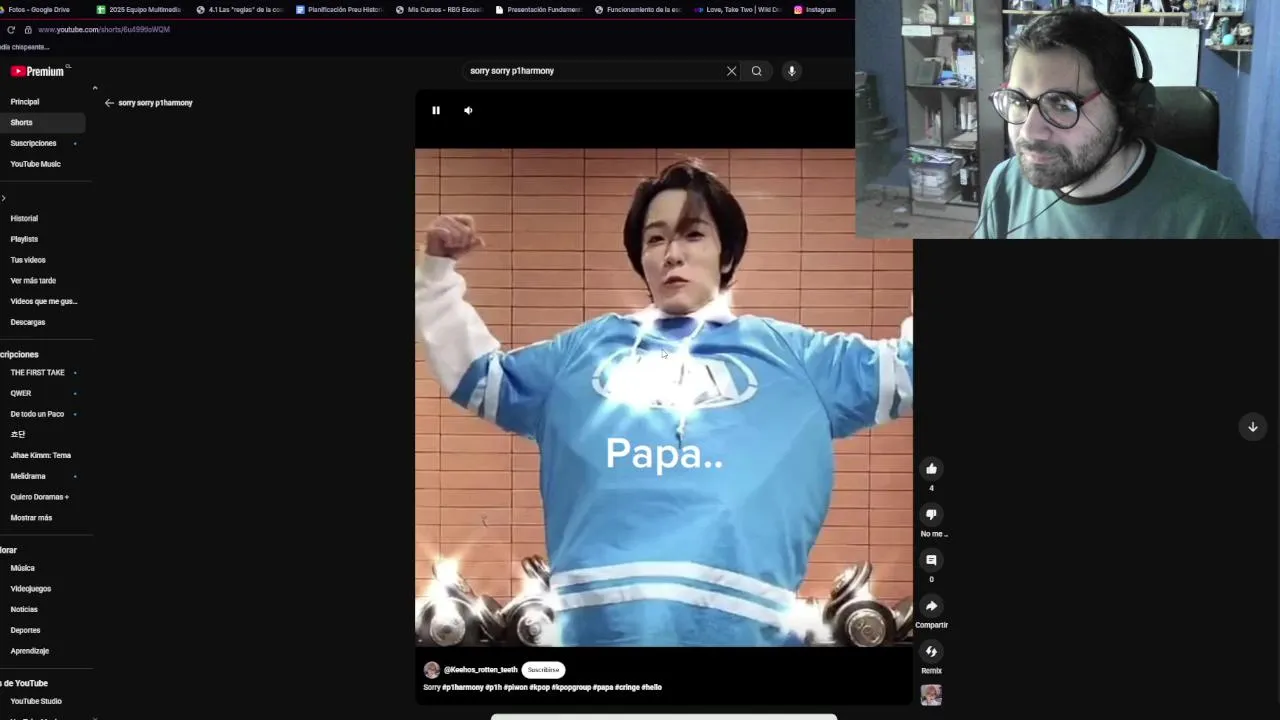Switch to Presentación Fundamentos tab
The width and height of the screenshot is (1280, 720).
point(538,9)
